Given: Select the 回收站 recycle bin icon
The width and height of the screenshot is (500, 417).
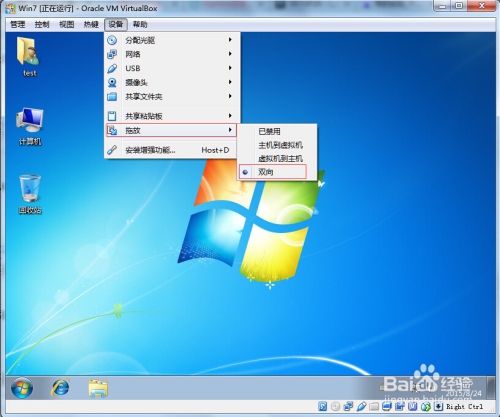Looking at the screenshot, I should pos(30,194).
